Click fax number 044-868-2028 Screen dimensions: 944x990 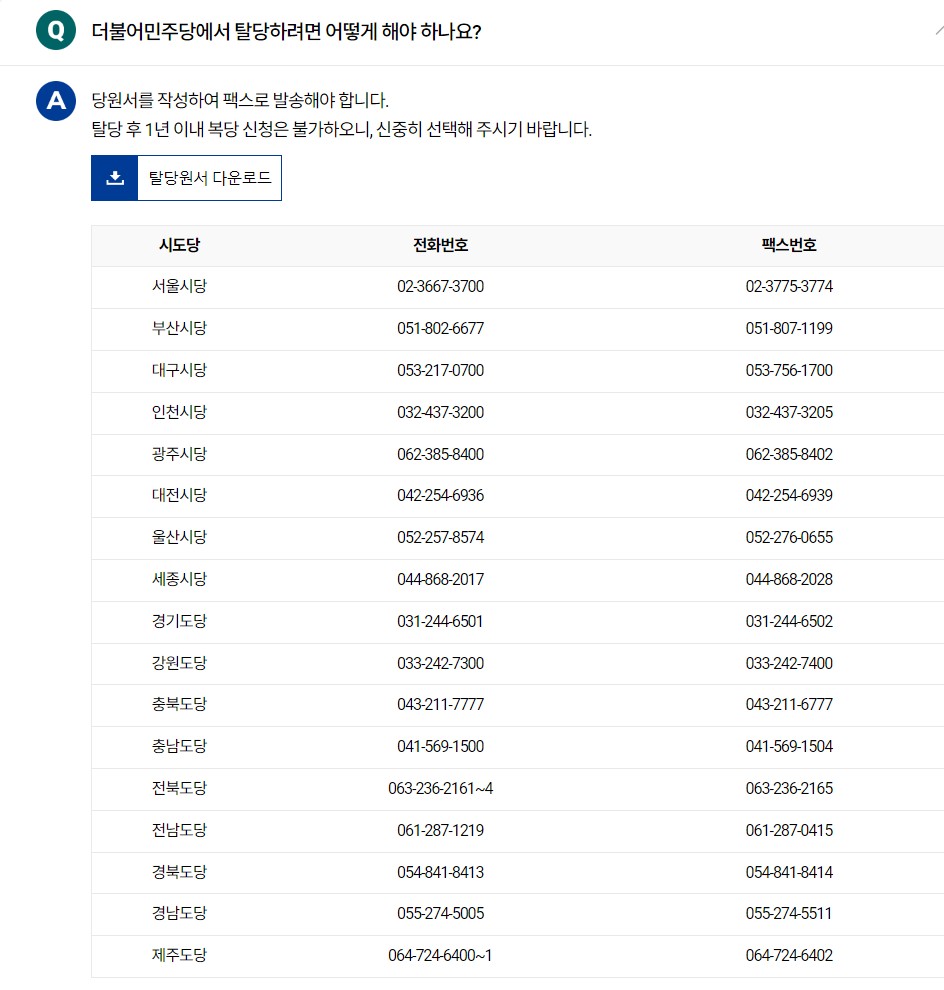789,579
